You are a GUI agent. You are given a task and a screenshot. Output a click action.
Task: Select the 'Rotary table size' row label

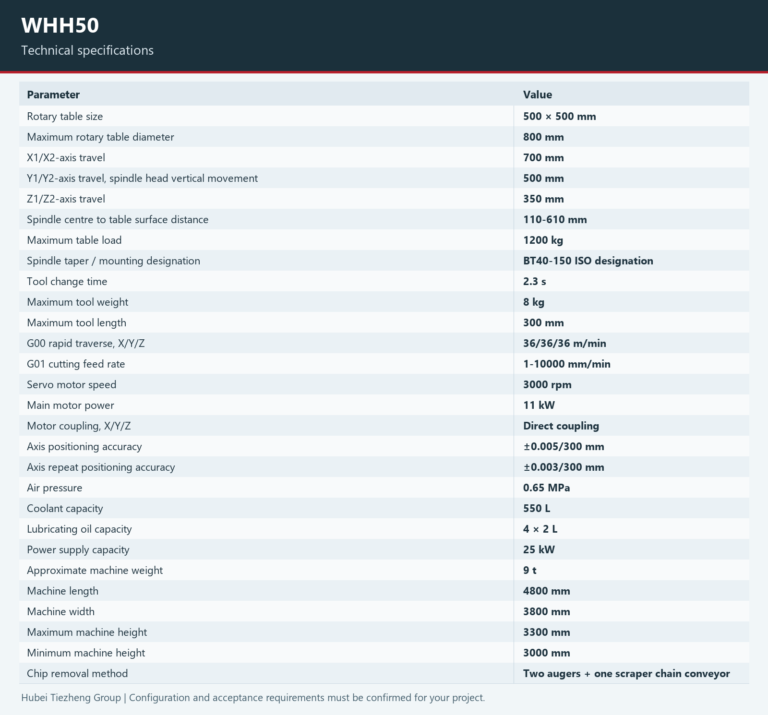point(65,117)
